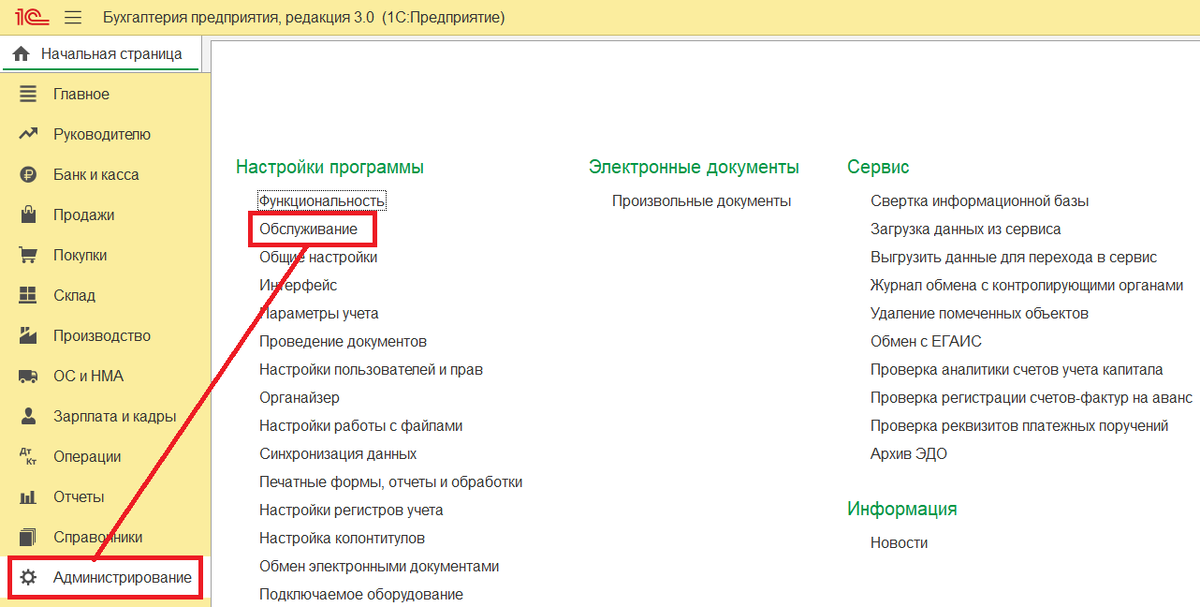Open the hamburger main menu

[x=73, y=18]
